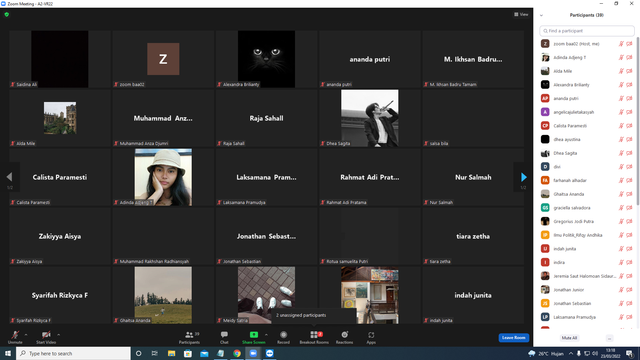Toggle video icon for Ghaitsa Ananda in list
Viewport: 640px width, 360px height.
629,194
